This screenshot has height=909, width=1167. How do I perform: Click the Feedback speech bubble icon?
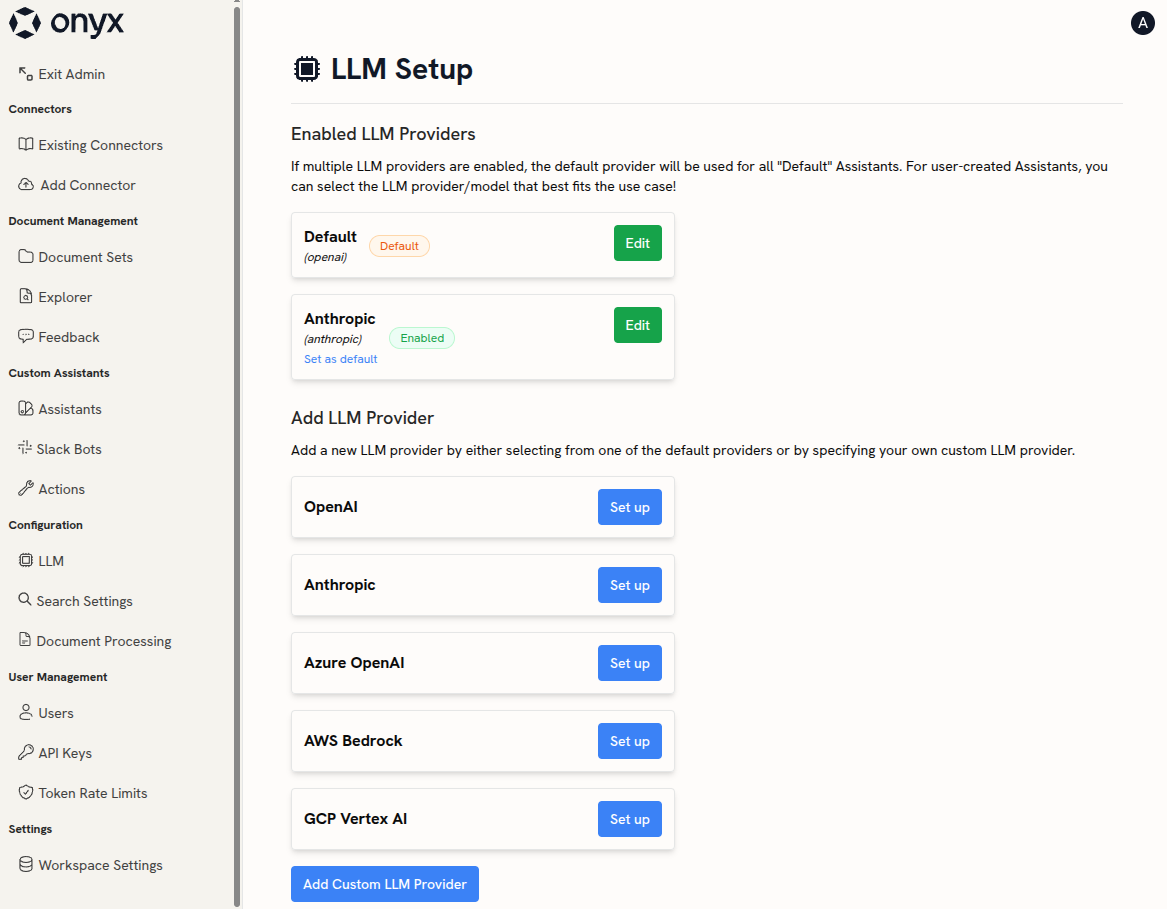(26, 337)
